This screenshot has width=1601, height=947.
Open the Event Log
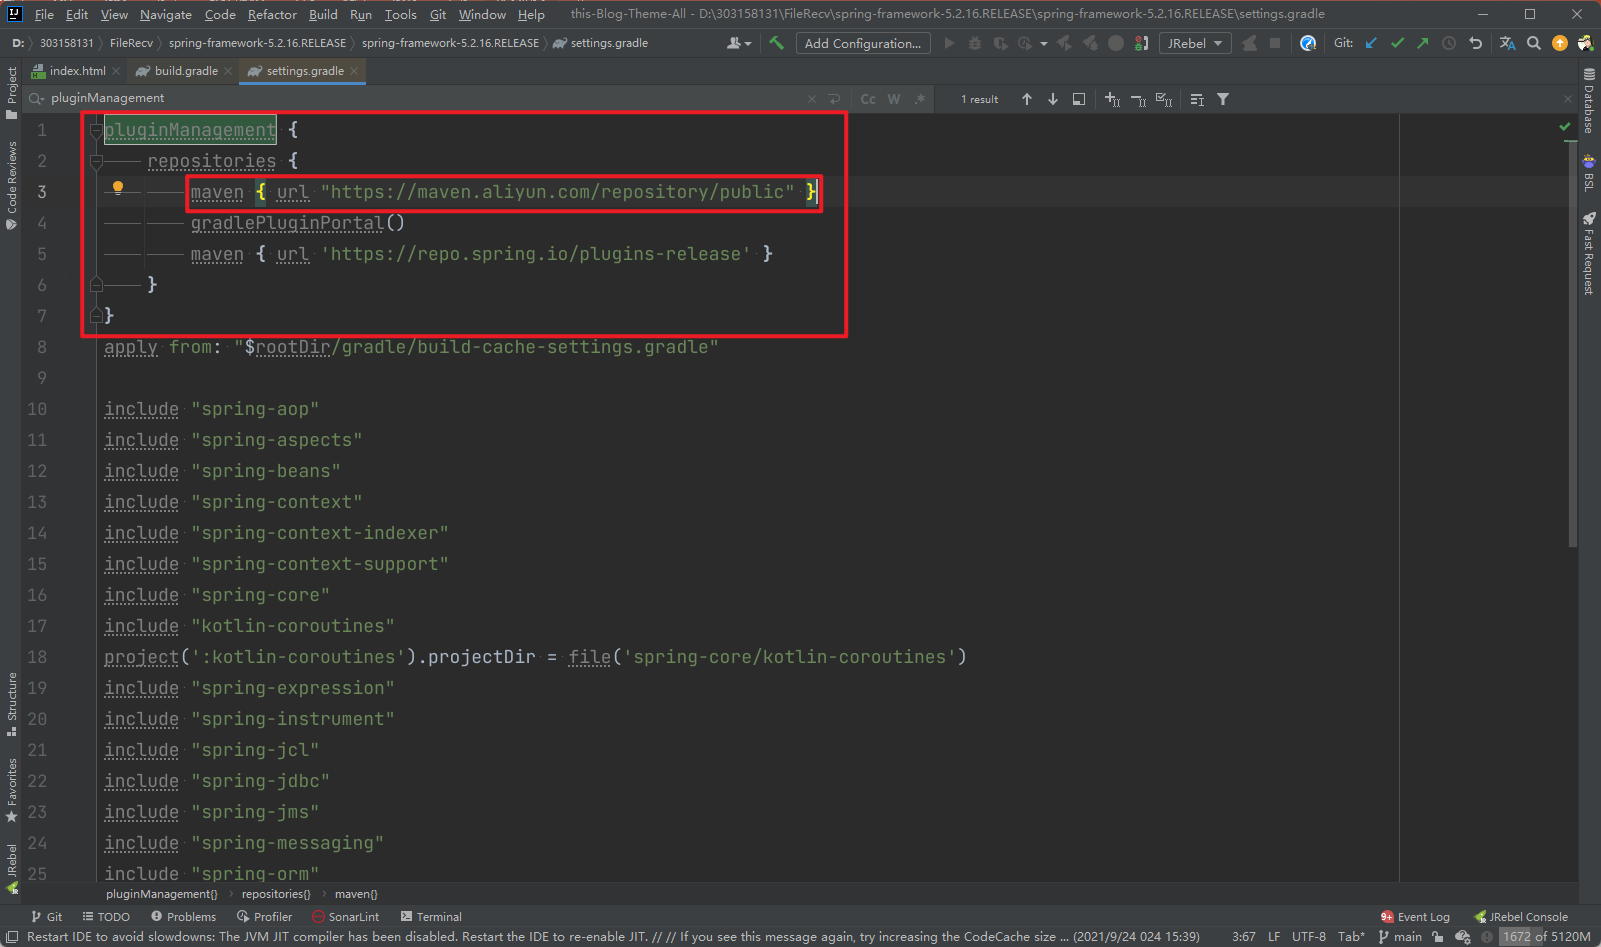click(1415, 917)
